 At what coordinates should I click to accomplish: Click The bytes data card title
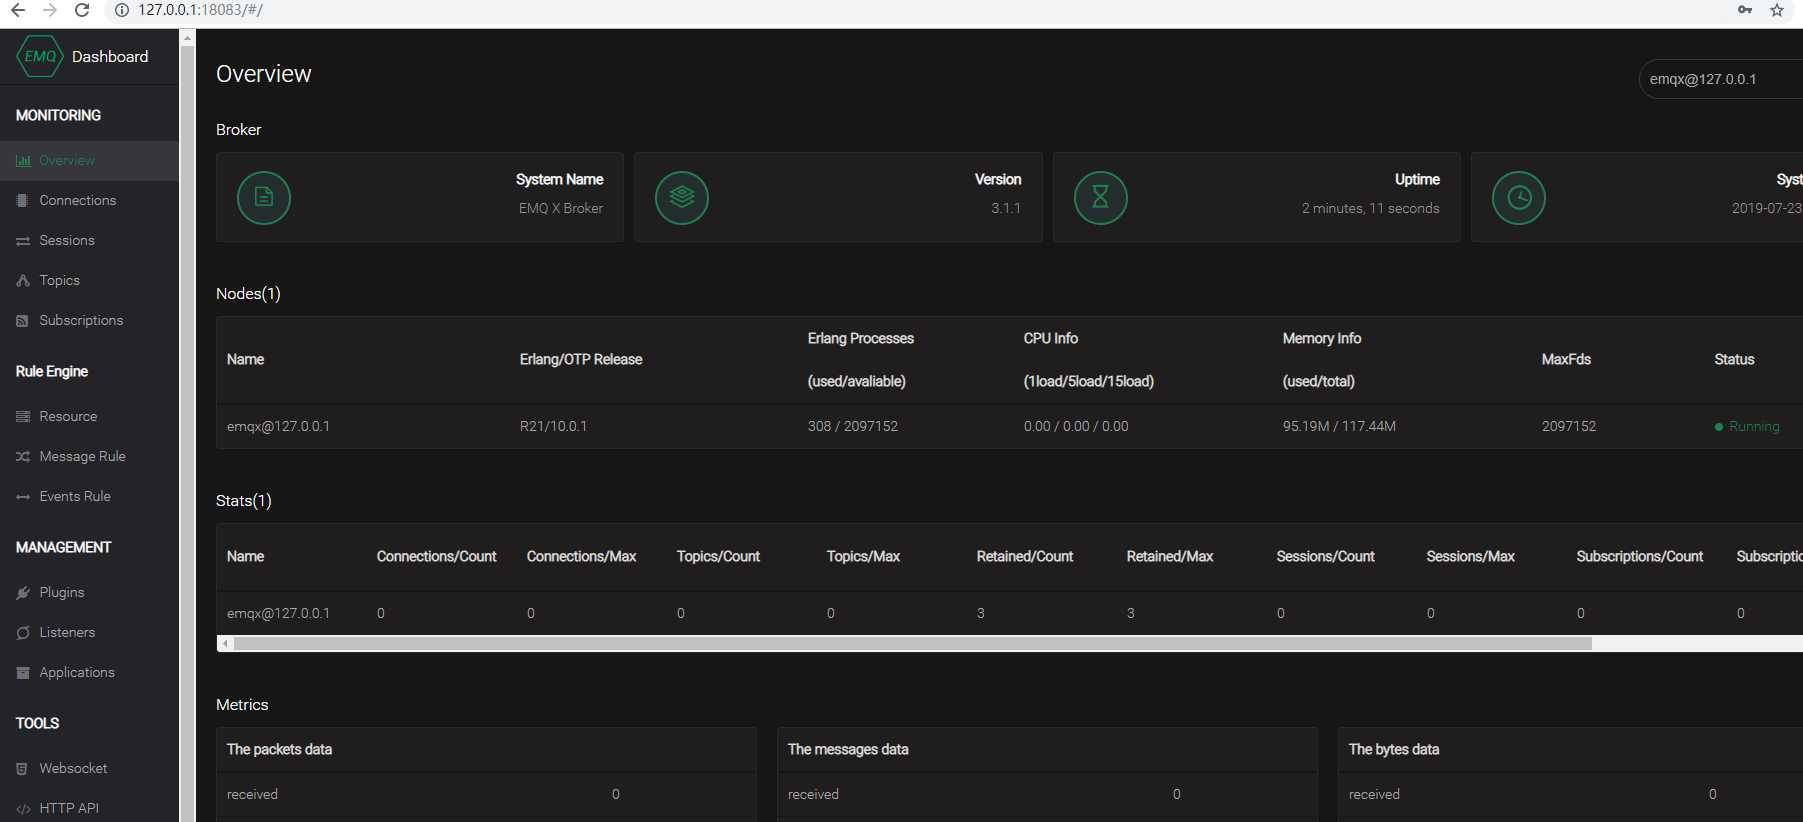tap(1394, 749)
